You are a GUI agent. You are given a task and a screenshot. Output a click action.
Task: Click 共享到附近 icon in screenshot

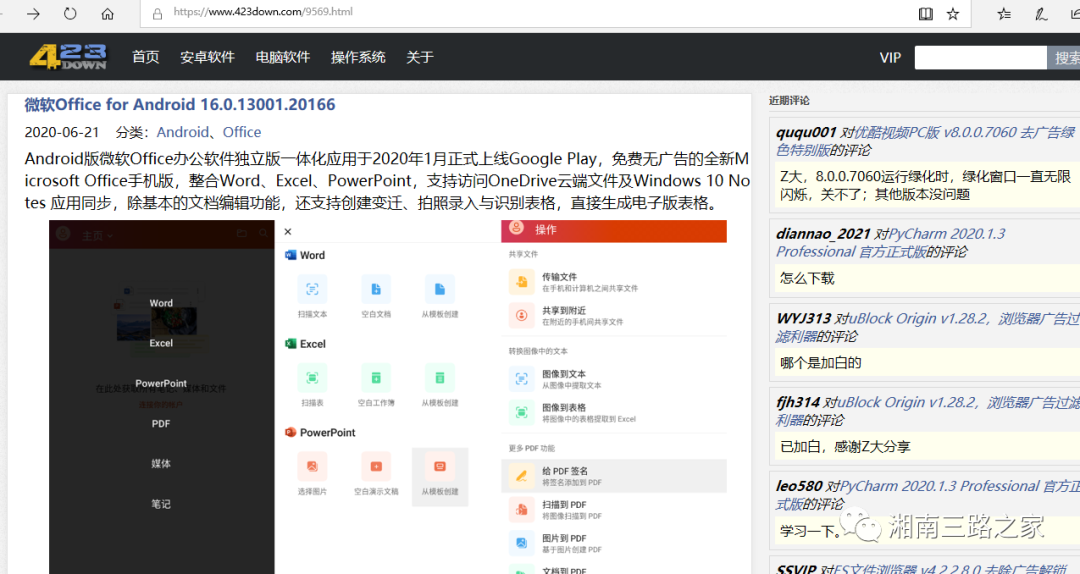(x=521, y=316)
